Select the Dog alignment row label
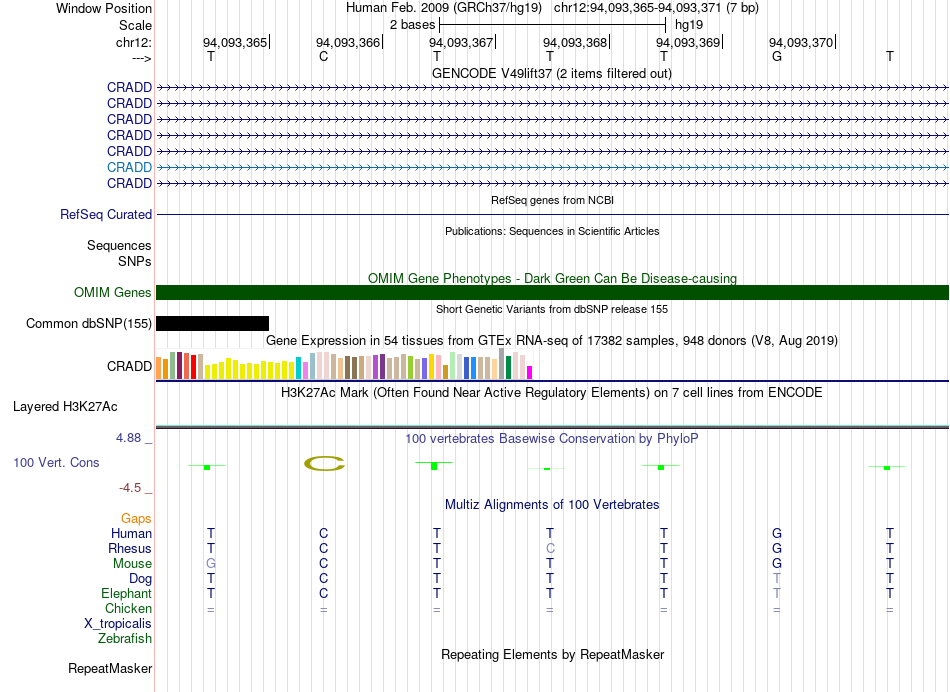This screenshot has height=692, width=950. (x=140, y=579)
